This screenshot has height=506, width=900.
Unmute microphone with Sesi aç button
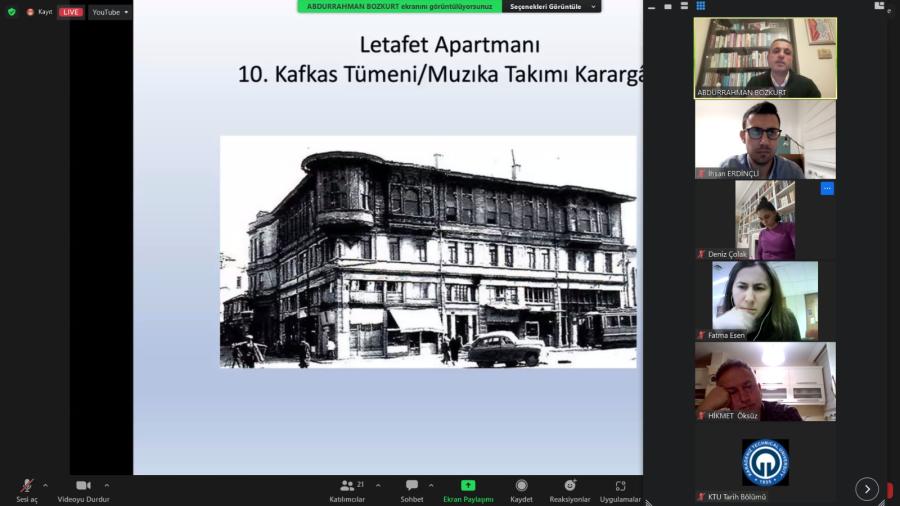26,491
